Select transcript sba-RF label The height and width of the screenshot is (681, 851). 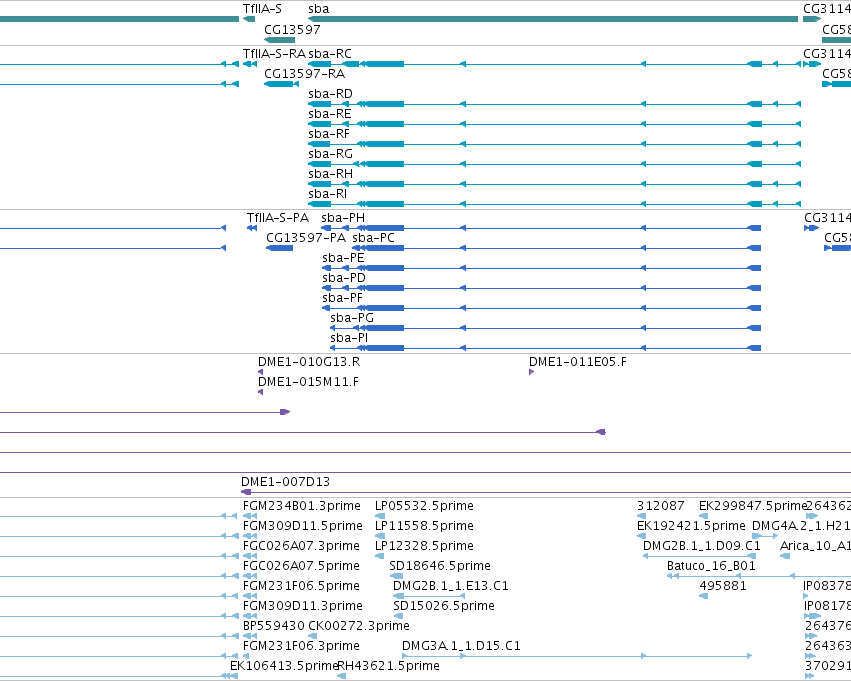pos(329,134)
